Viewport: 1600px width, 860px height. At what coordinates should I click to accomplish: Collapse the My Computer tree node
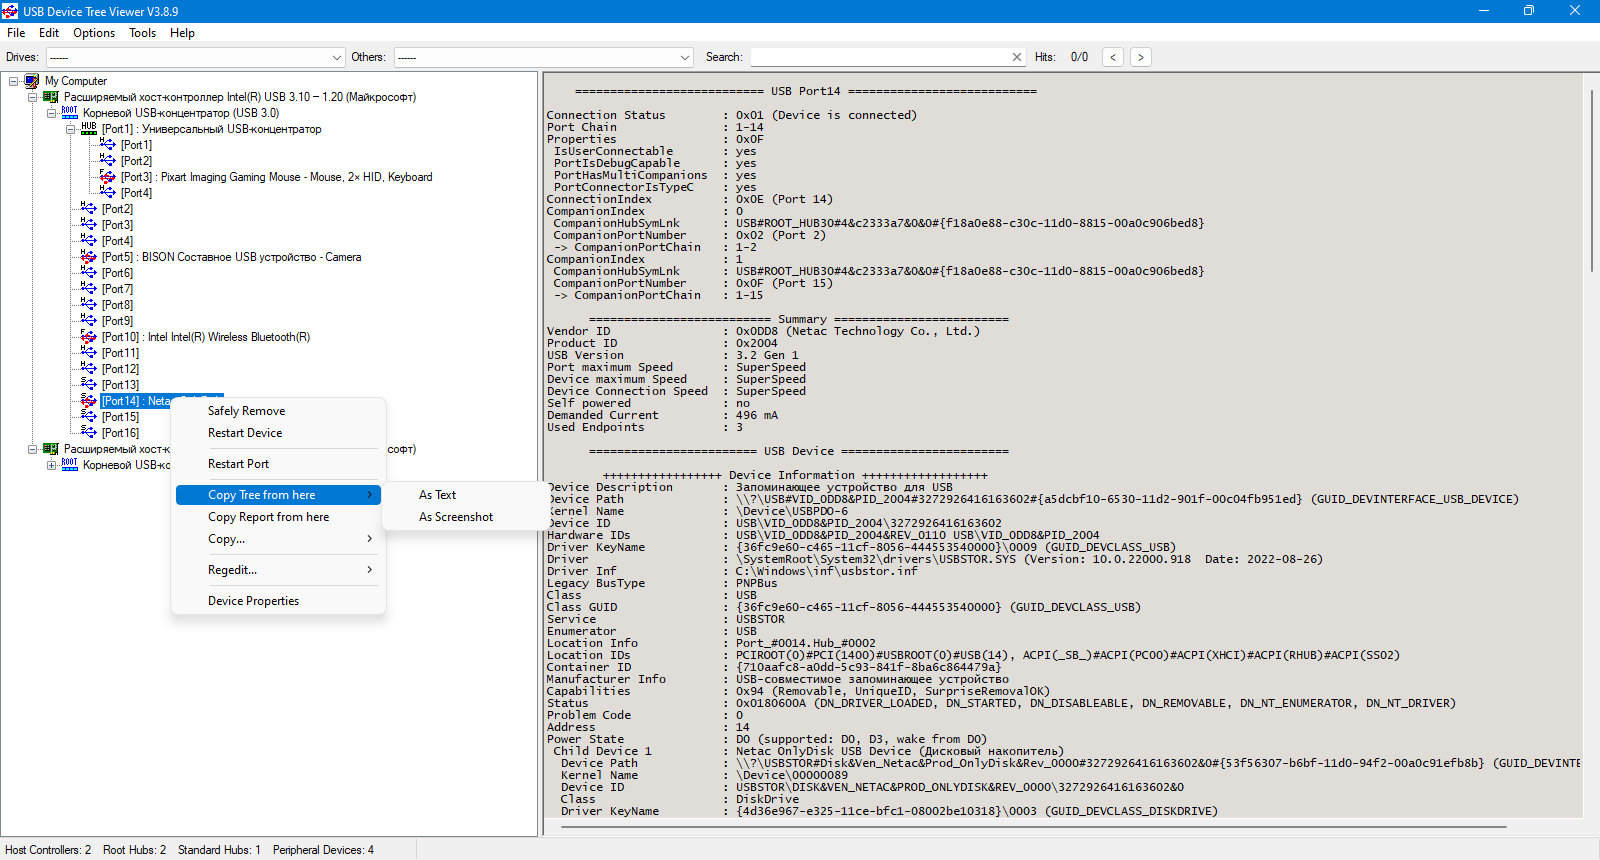pyautogui.click(x=14, y=81)
